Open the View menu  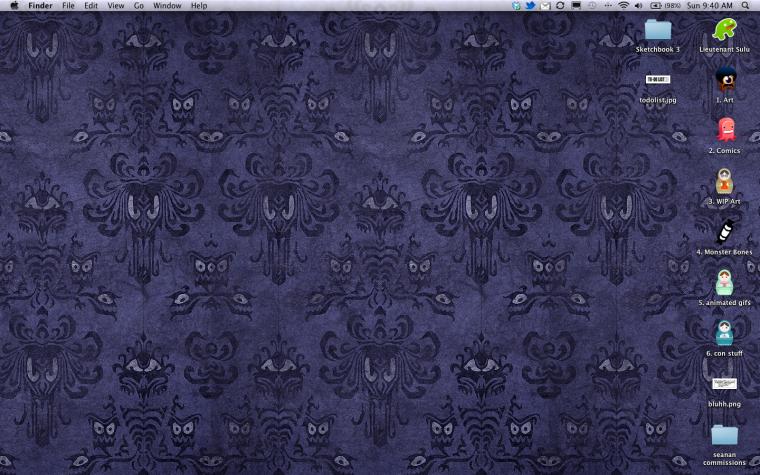(115, 6)
